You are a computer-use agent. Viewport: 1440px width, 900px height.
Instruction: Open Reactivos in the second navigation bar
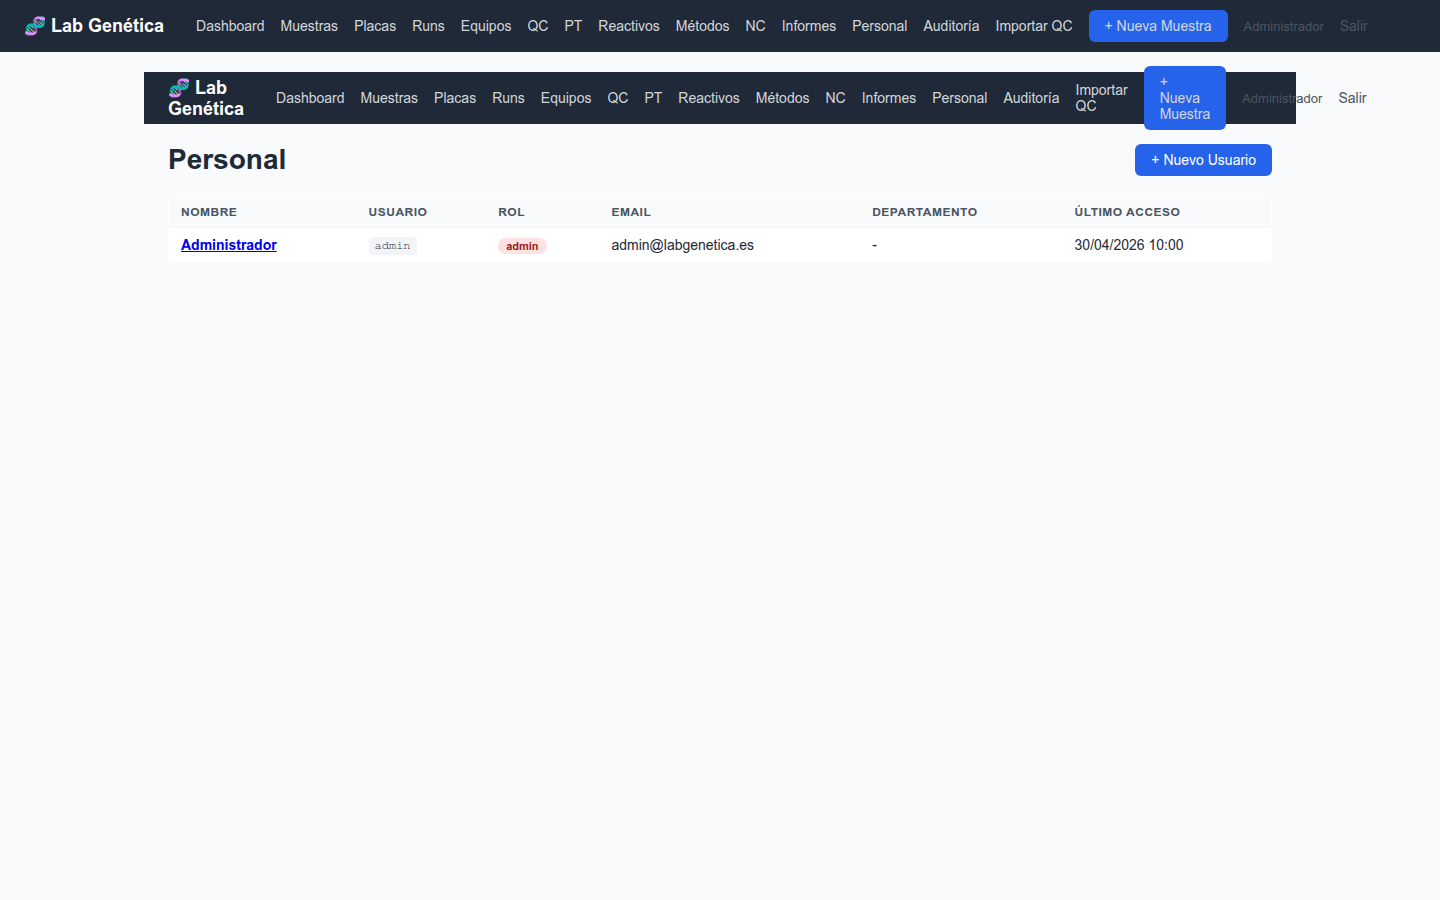point(709,98)
